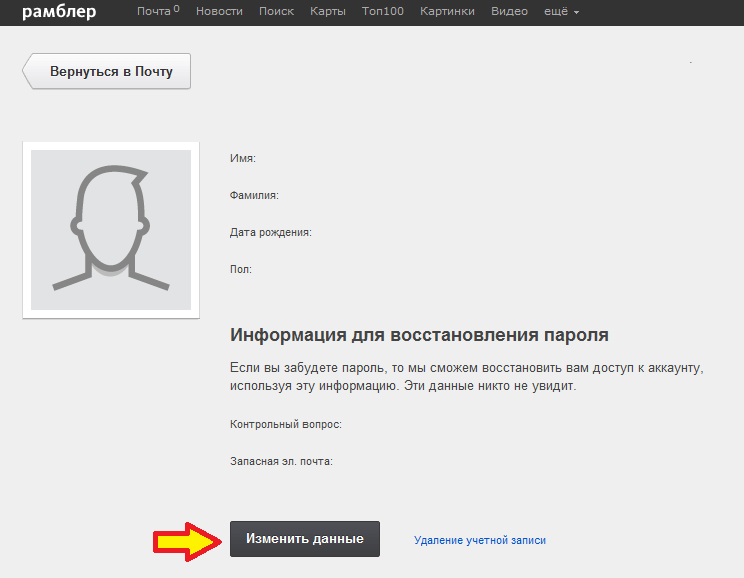
Task: Open the Удаление учетной записи link
Action: (x=480, y=540)
